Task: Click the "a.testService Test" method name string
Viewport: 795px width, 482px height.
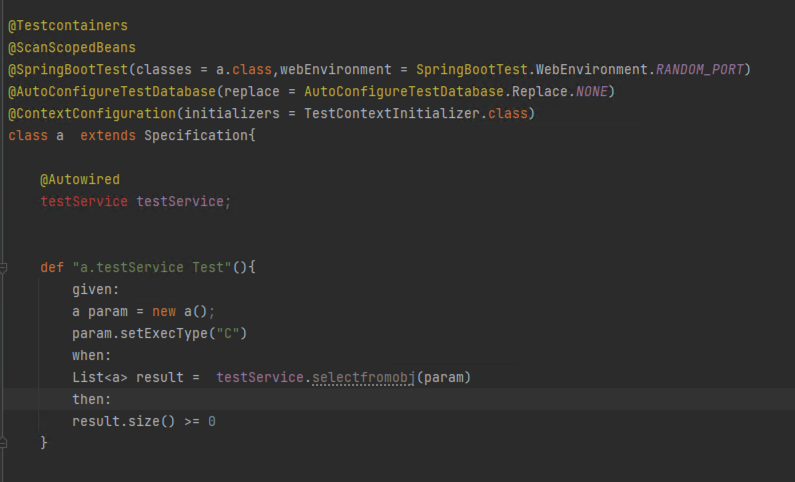Action: pos(152,268)
